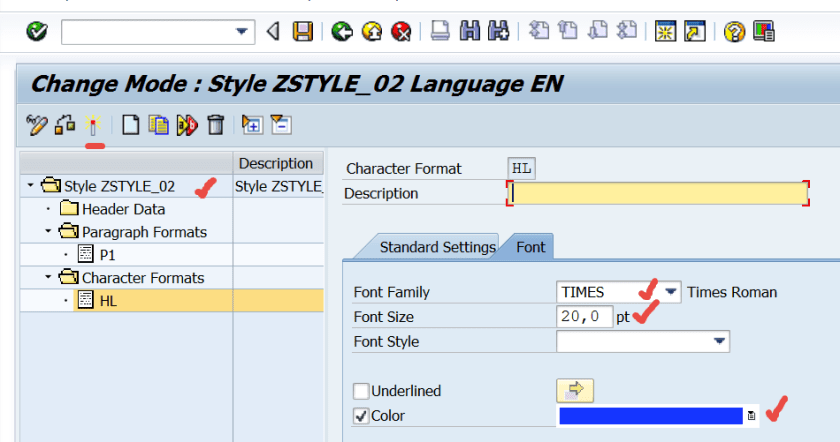Click the Description input field
Image resolution: width=840 pixels, height=442 pixels.
pyautogui.click(x=660, y=193)
